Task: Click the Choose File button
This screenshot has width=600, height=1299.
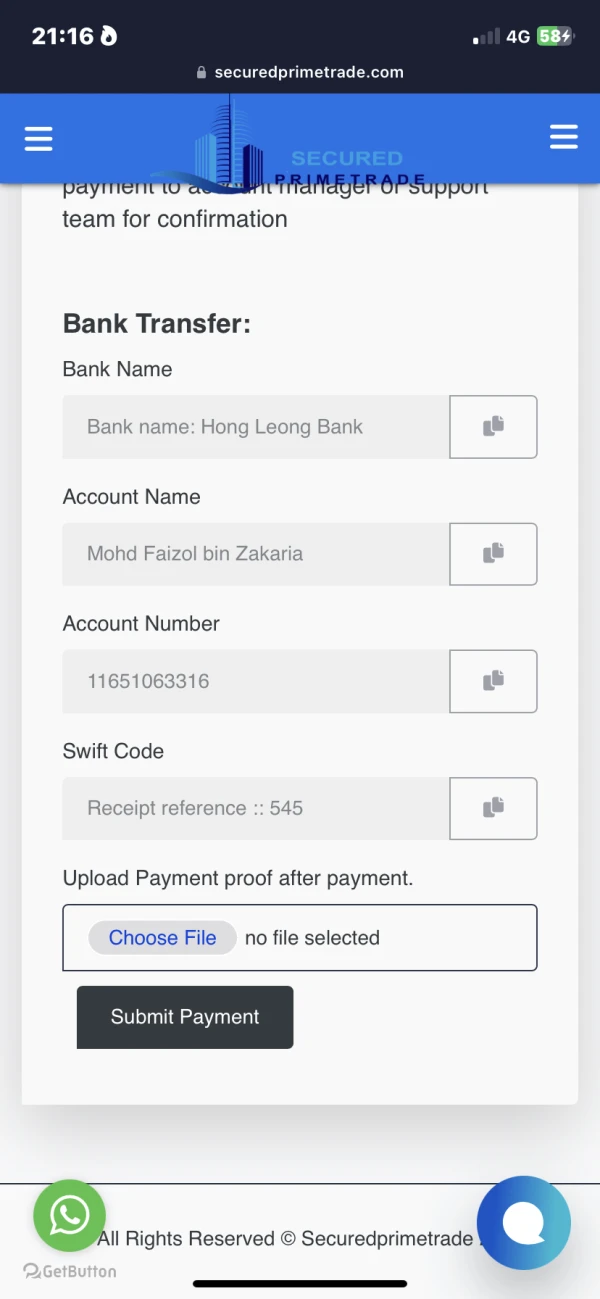Action: pos(162,938)
